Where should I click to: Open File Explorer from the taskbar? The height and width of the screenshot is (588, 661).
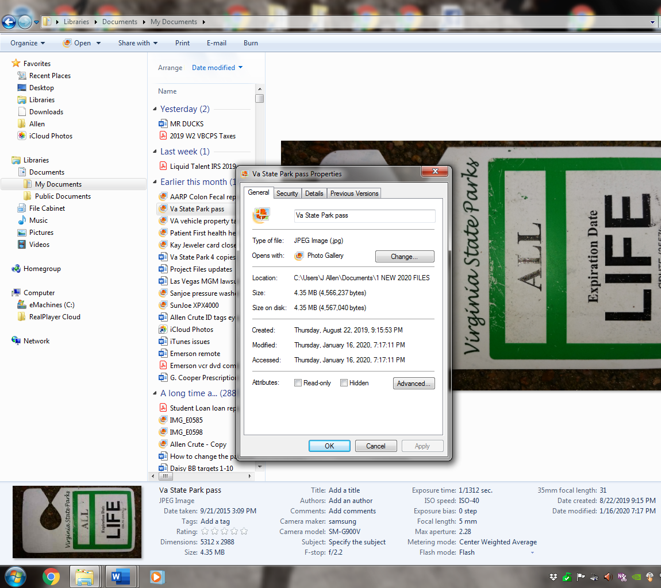click(84, 576)
